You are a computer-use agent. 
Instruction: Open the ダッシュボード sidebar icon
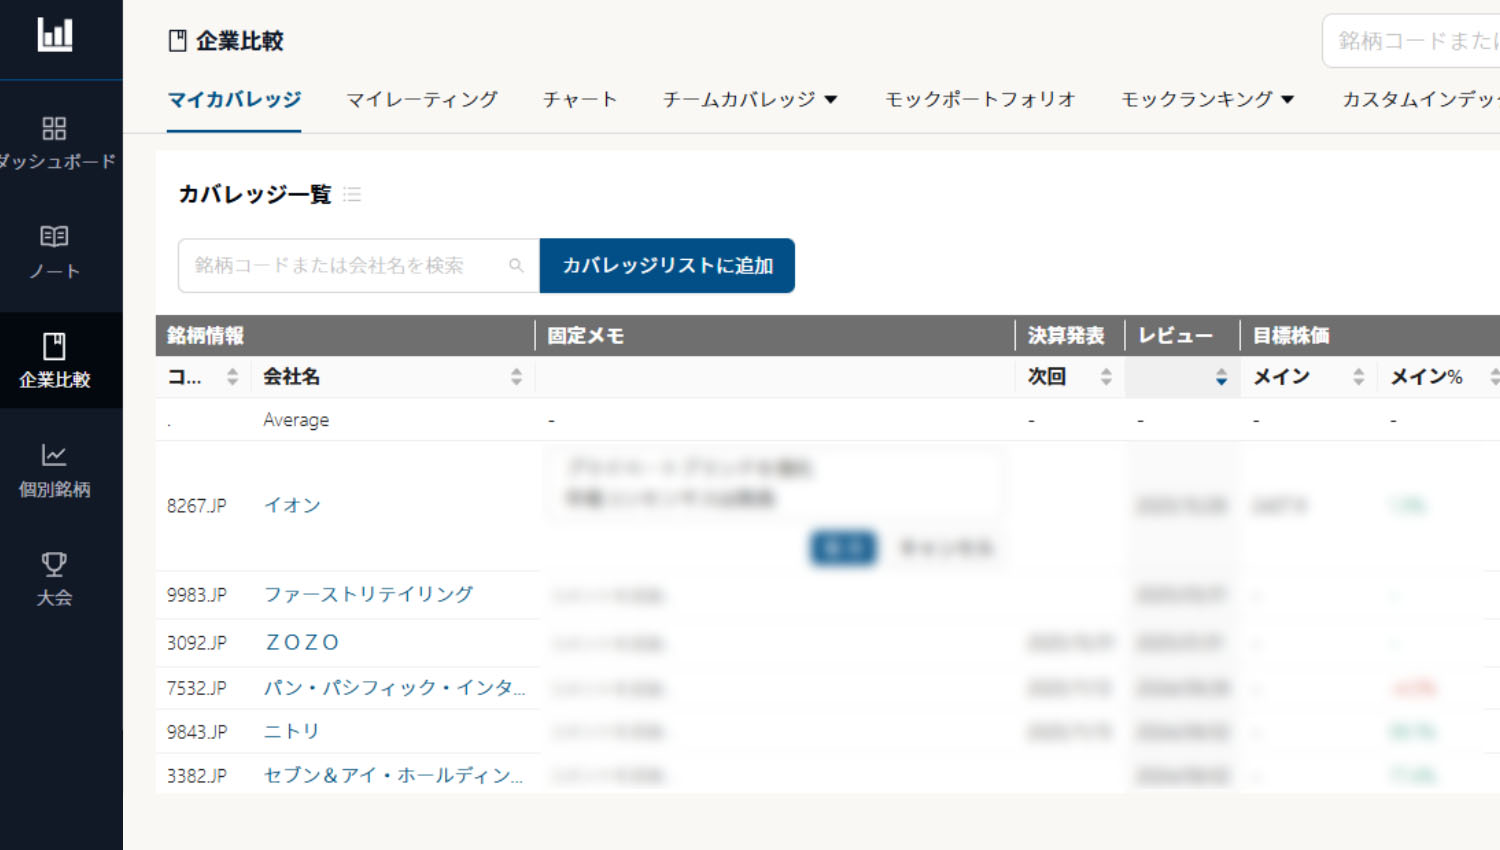(54, 129)
